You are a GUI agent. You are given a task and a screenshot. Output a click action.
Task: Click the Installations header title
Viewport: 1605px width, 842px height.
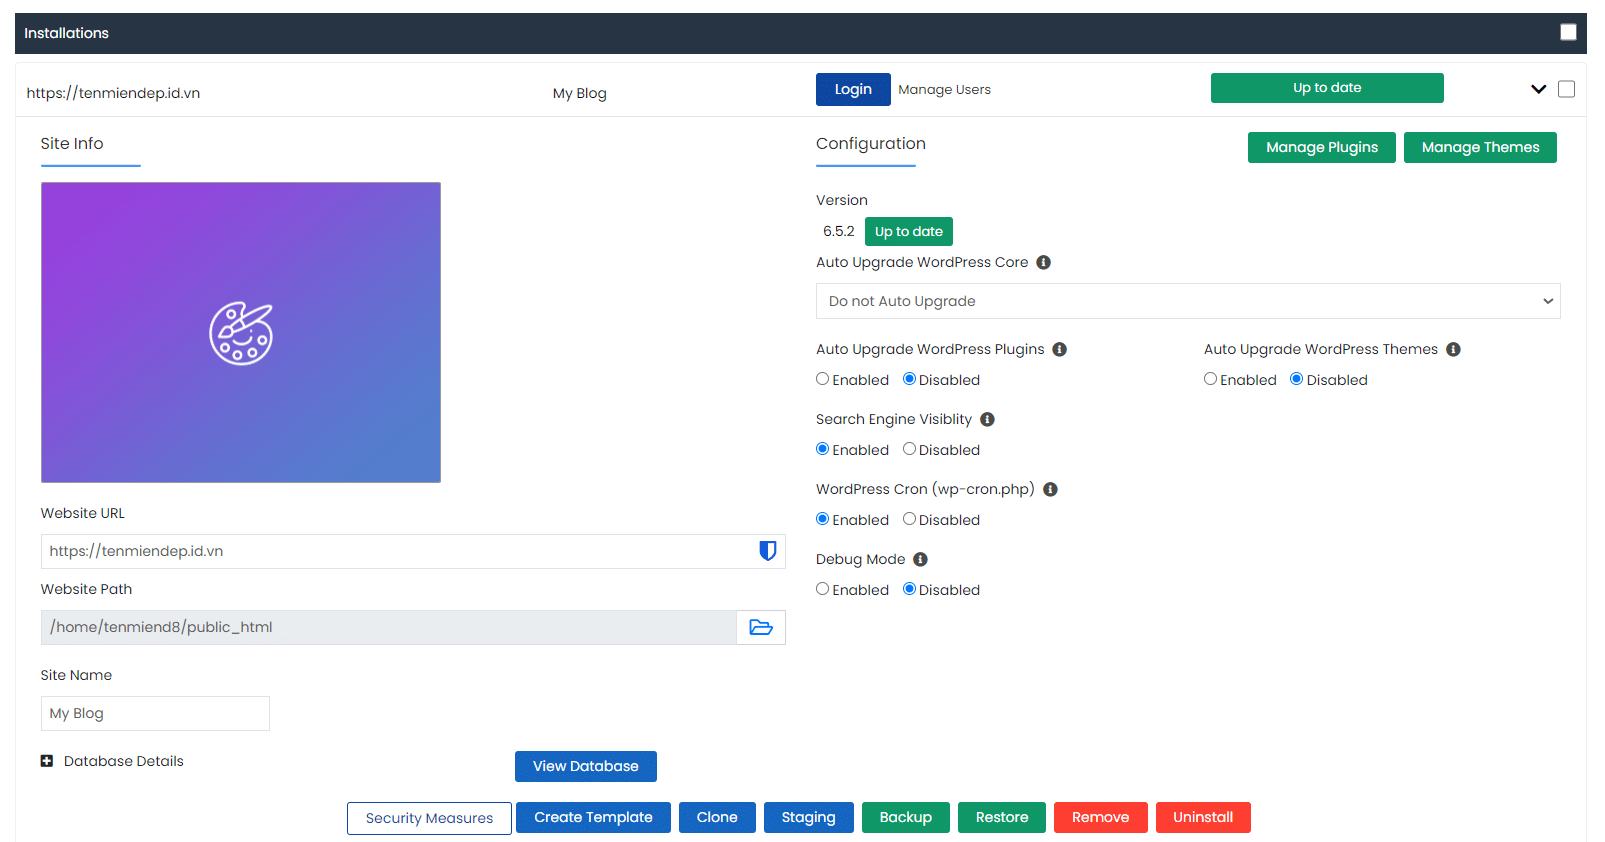[66, 33]
